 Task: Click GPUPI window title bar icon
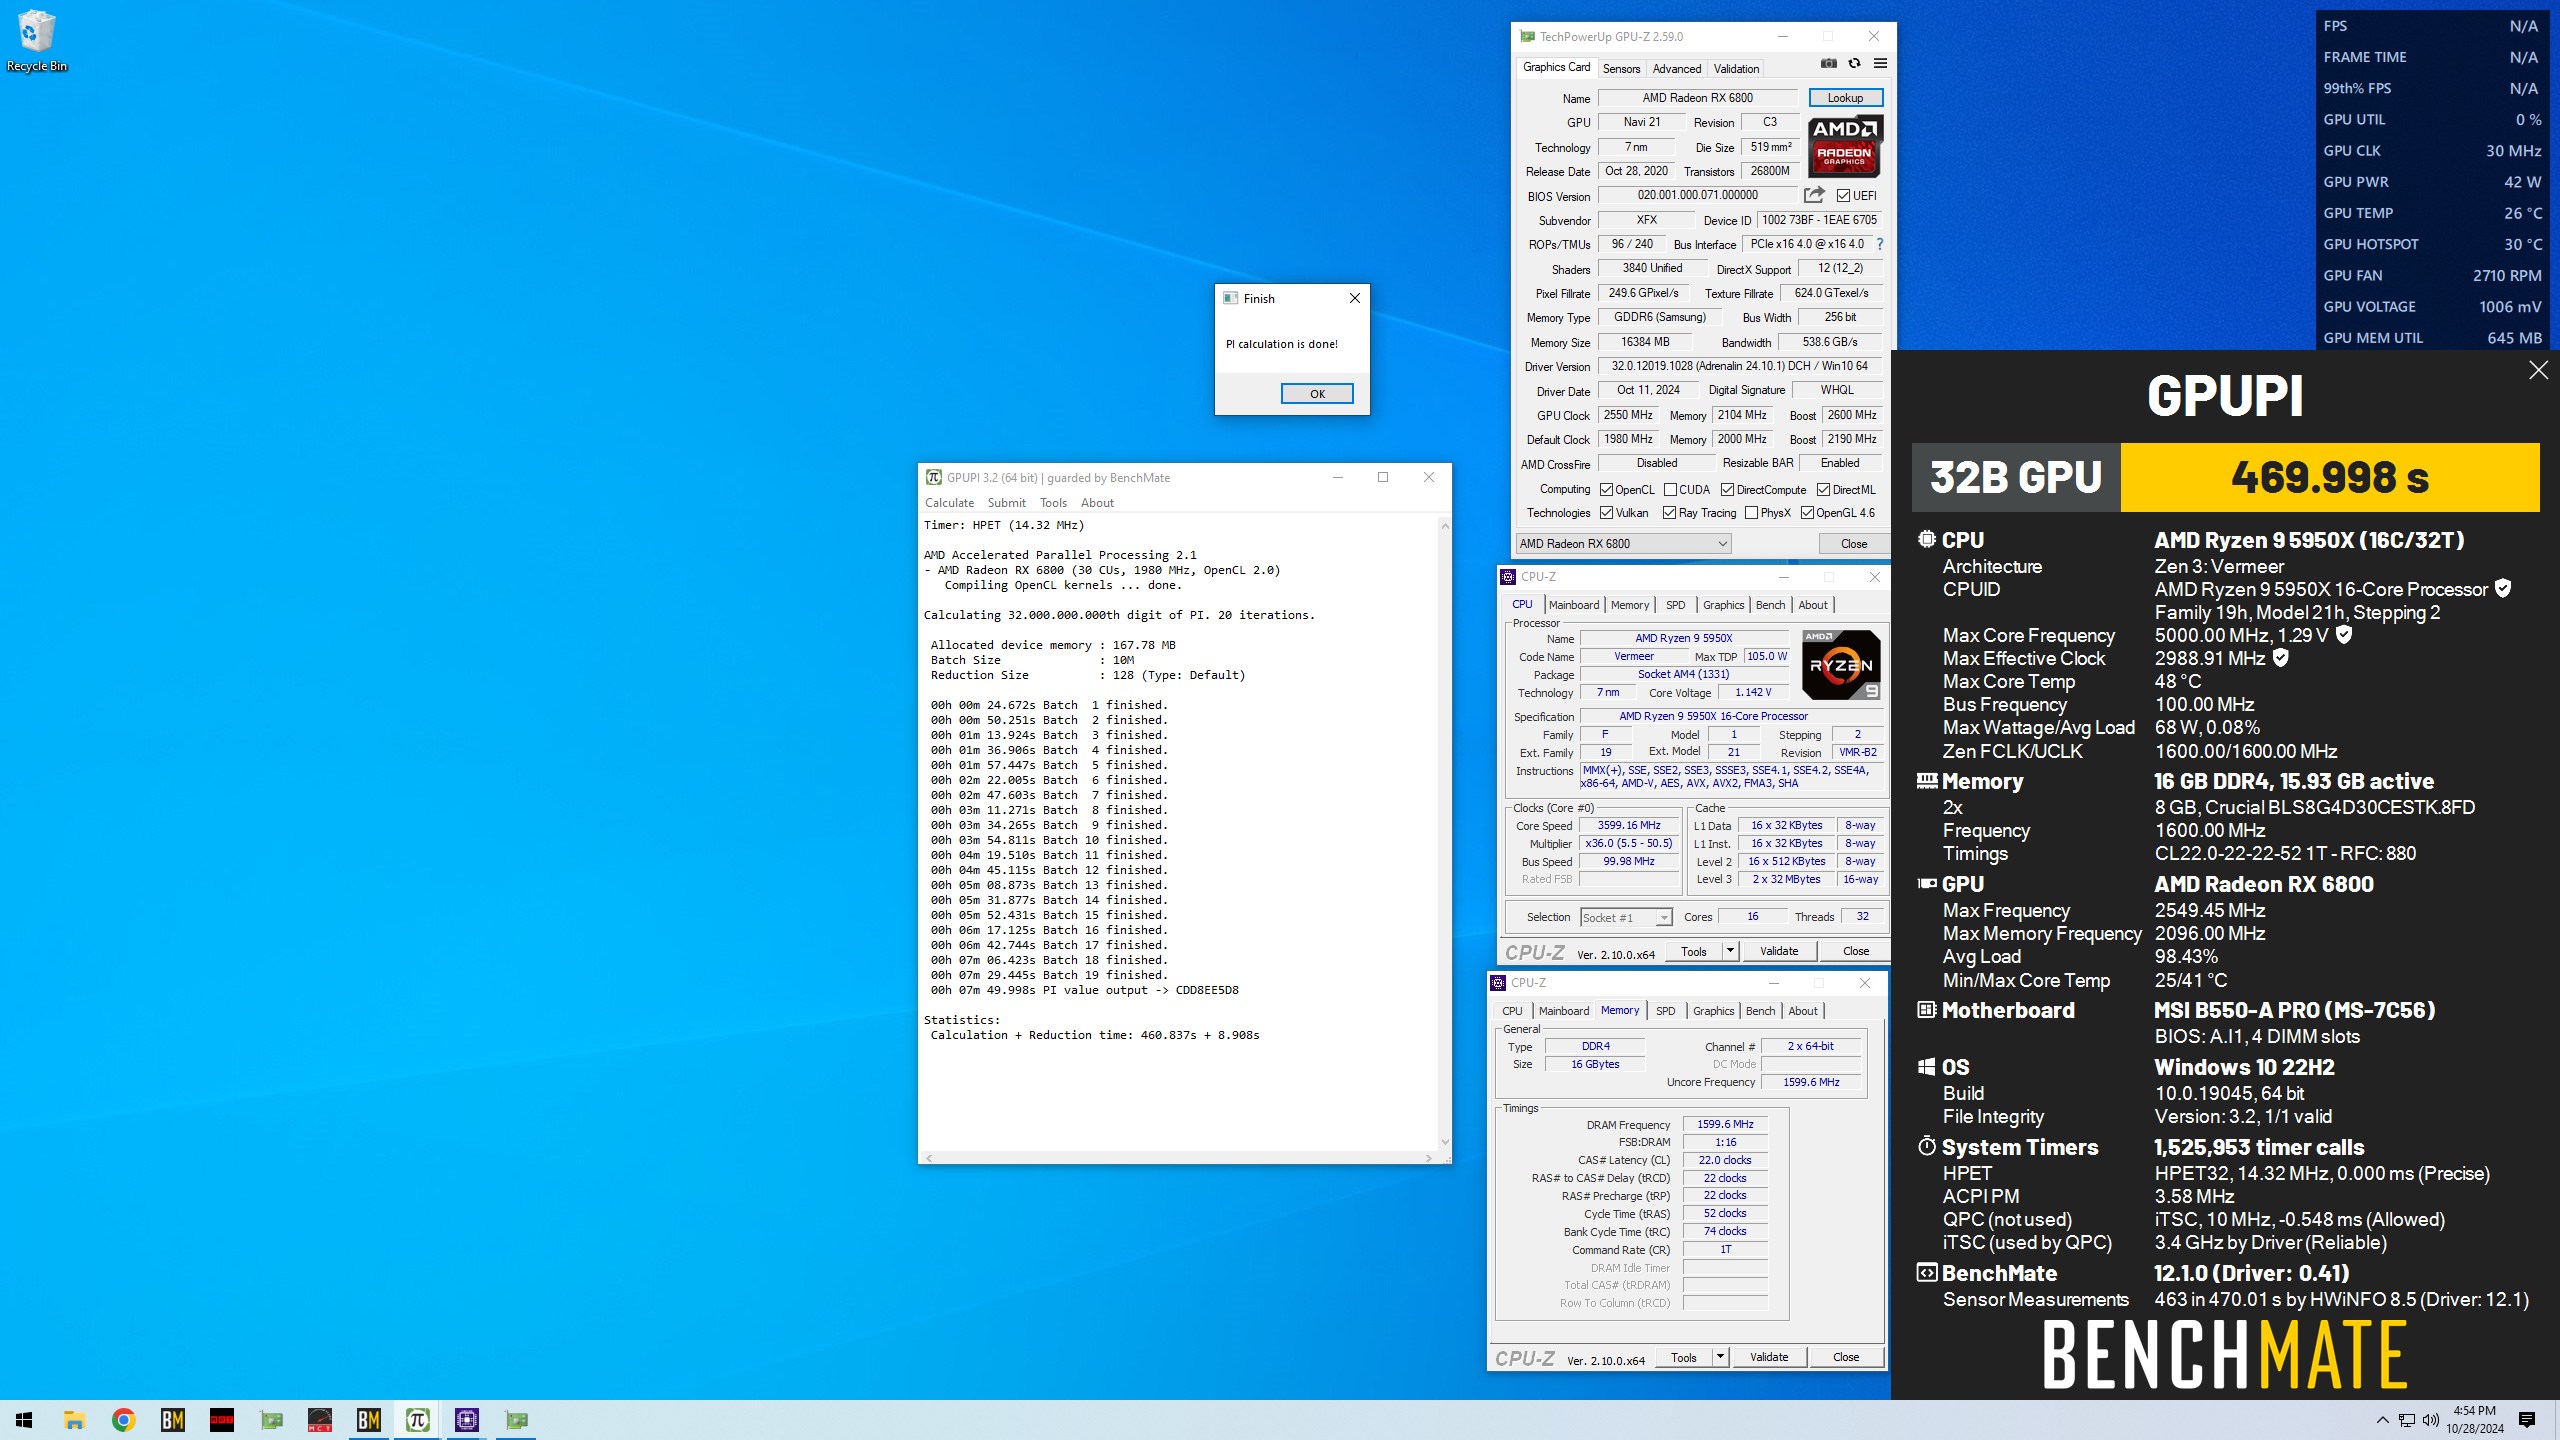pos(933,477)
